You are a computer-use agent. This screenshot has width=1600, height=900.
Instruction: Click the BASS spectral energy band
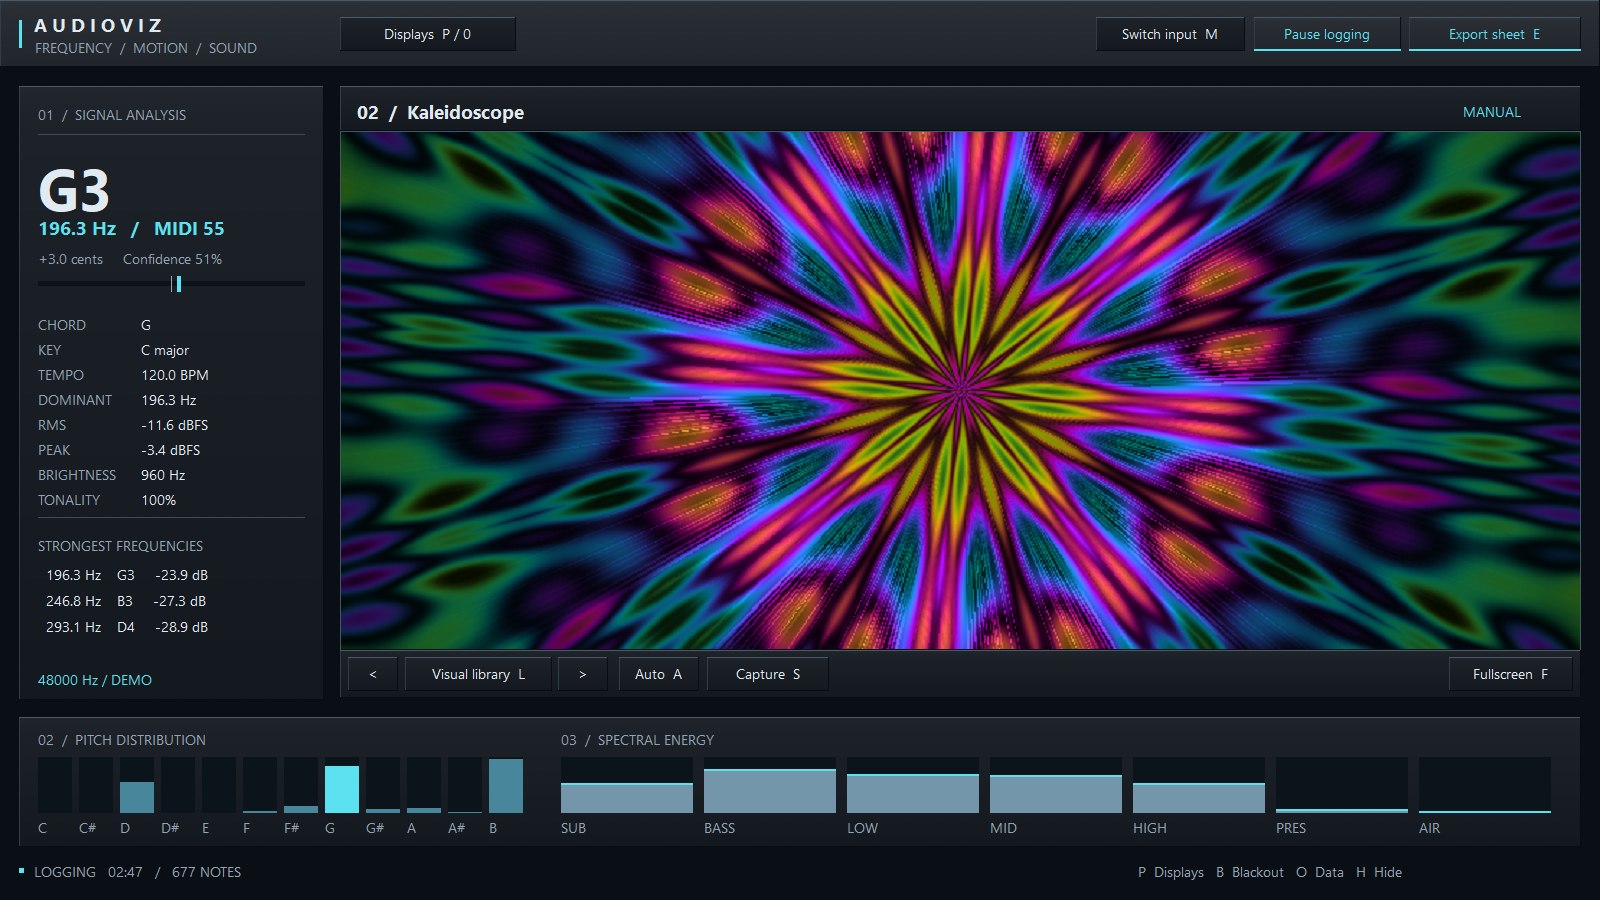[x=770, y=785]
